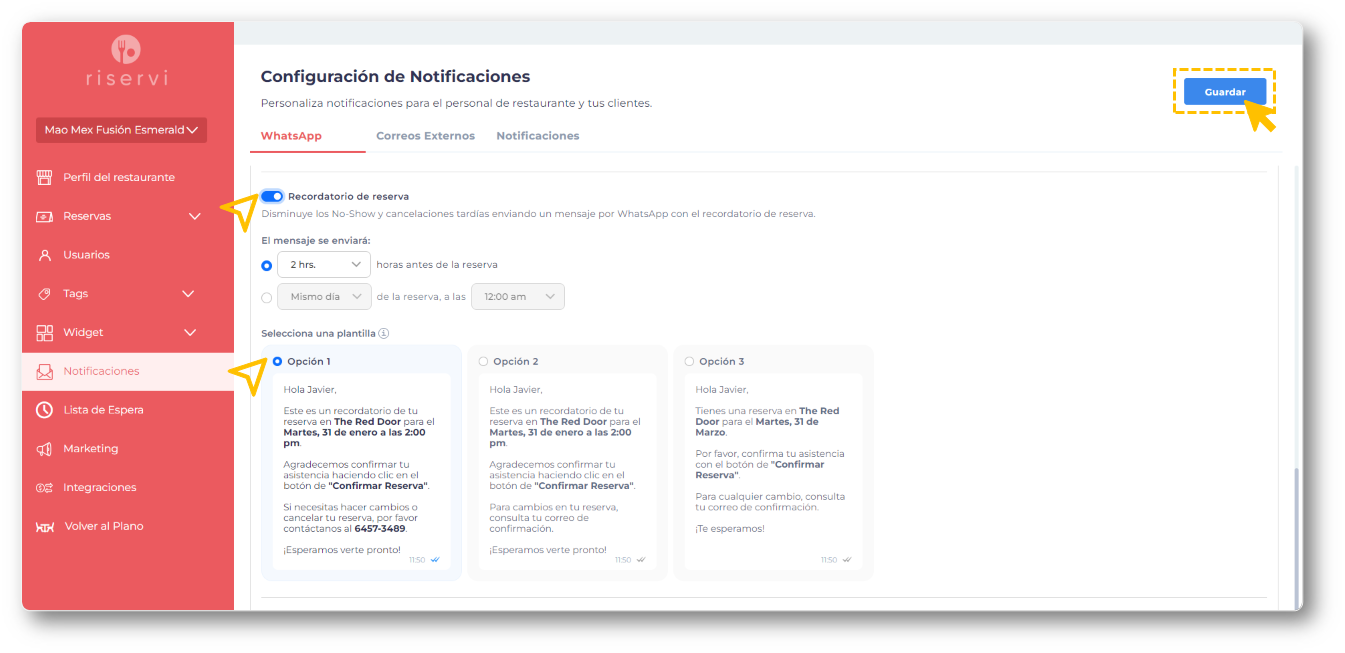Viewport: 1345px width, 653px height.
Task: Click the Widget grid icon
Action: tap(44, 332)
